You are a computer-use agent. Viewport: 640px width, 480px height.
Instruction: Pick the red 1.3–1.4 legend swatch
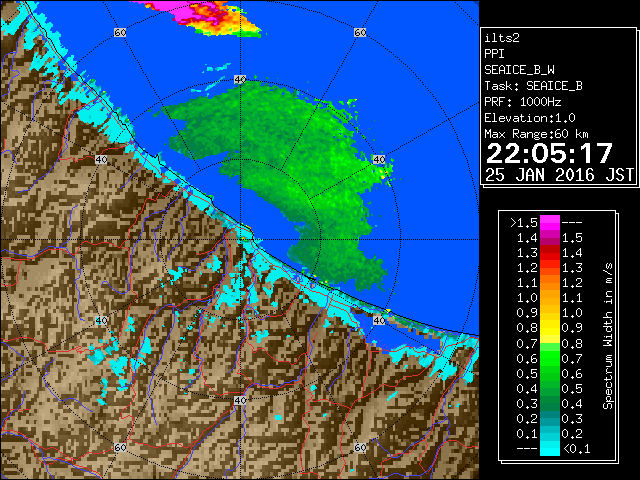click(550, 253)
